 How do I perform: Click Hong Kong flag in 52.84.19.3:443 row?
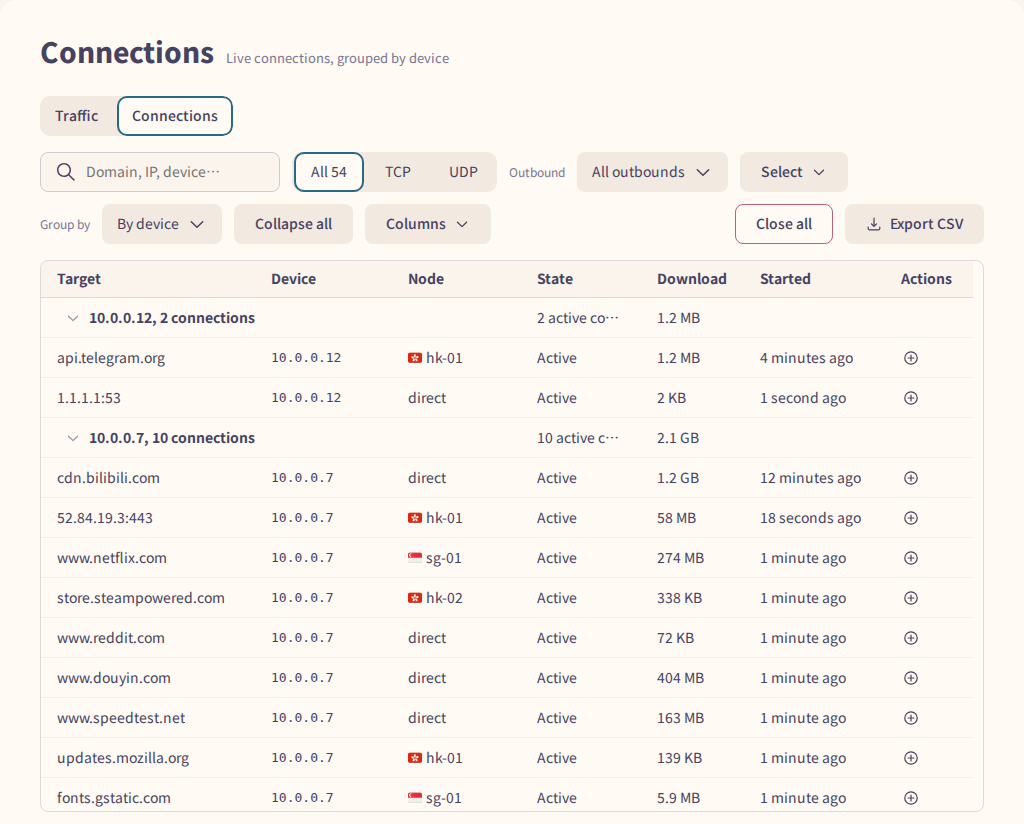coord(415,518)
